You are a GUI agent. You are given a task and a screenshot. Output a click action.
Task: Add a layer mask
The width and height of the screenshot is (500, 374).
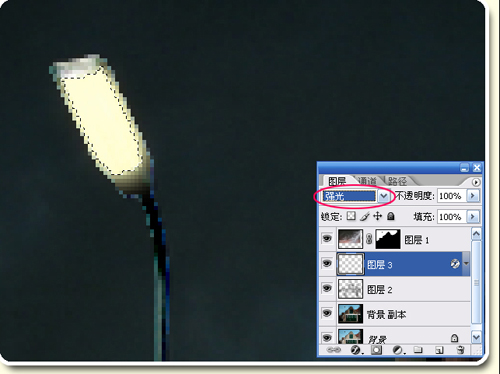pyautogui.click(x=376, y=350)
